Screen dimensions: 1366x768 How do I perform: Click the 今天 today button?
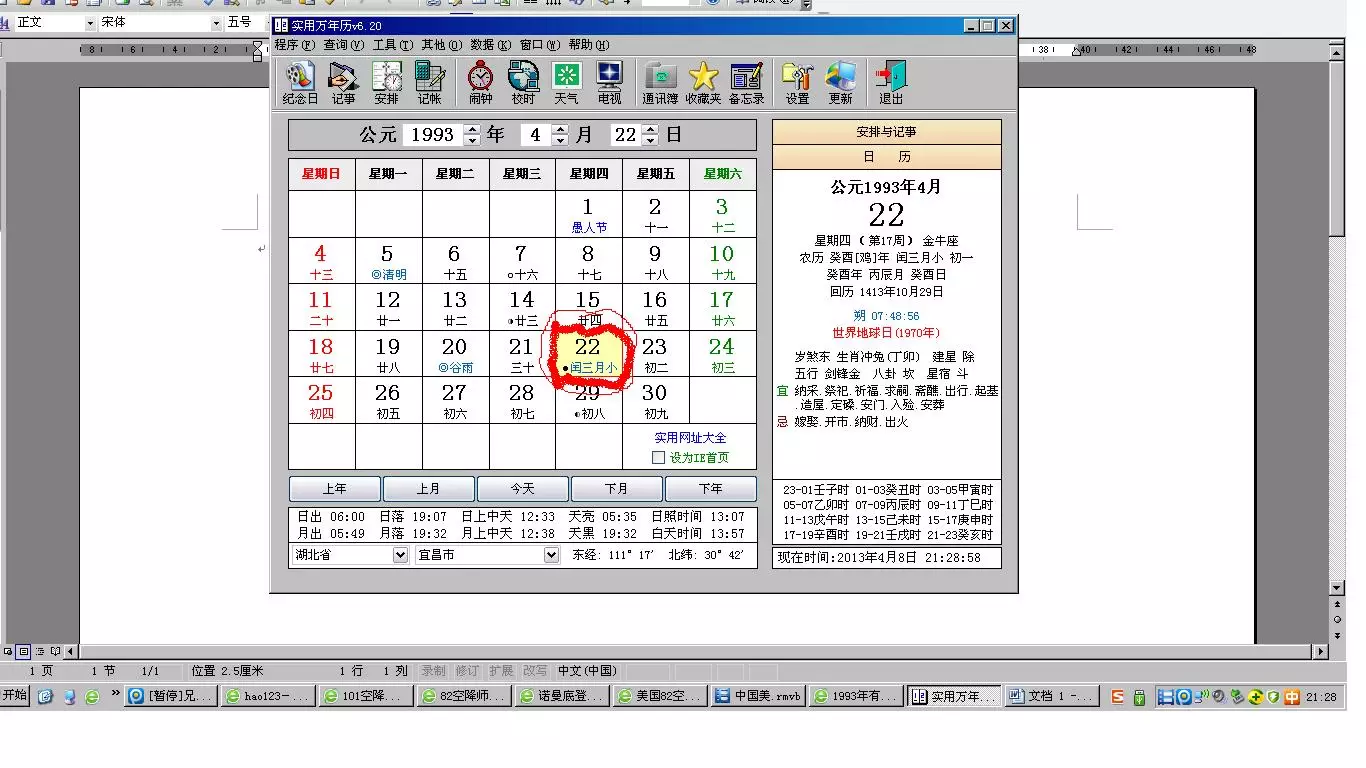point(522,489)
